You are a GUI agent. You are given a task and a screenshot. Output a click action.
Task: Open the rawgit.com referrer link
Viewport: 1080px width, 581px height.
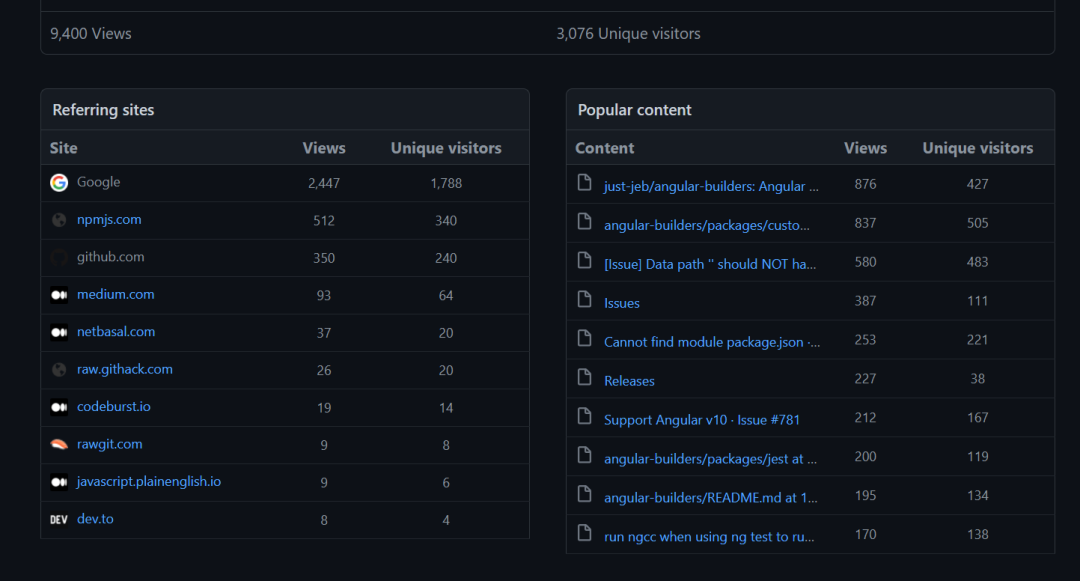coord(110,444)
